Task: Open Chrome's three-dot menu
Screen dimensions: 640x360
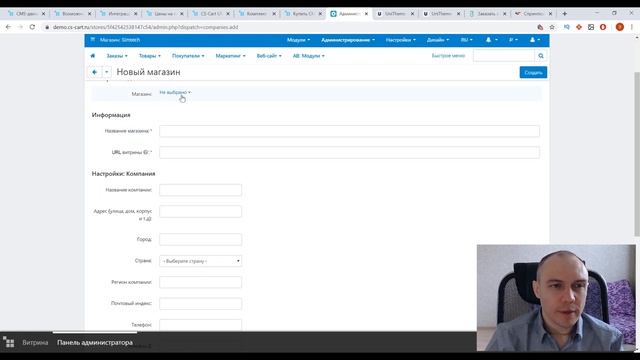Action: [632, 27]
